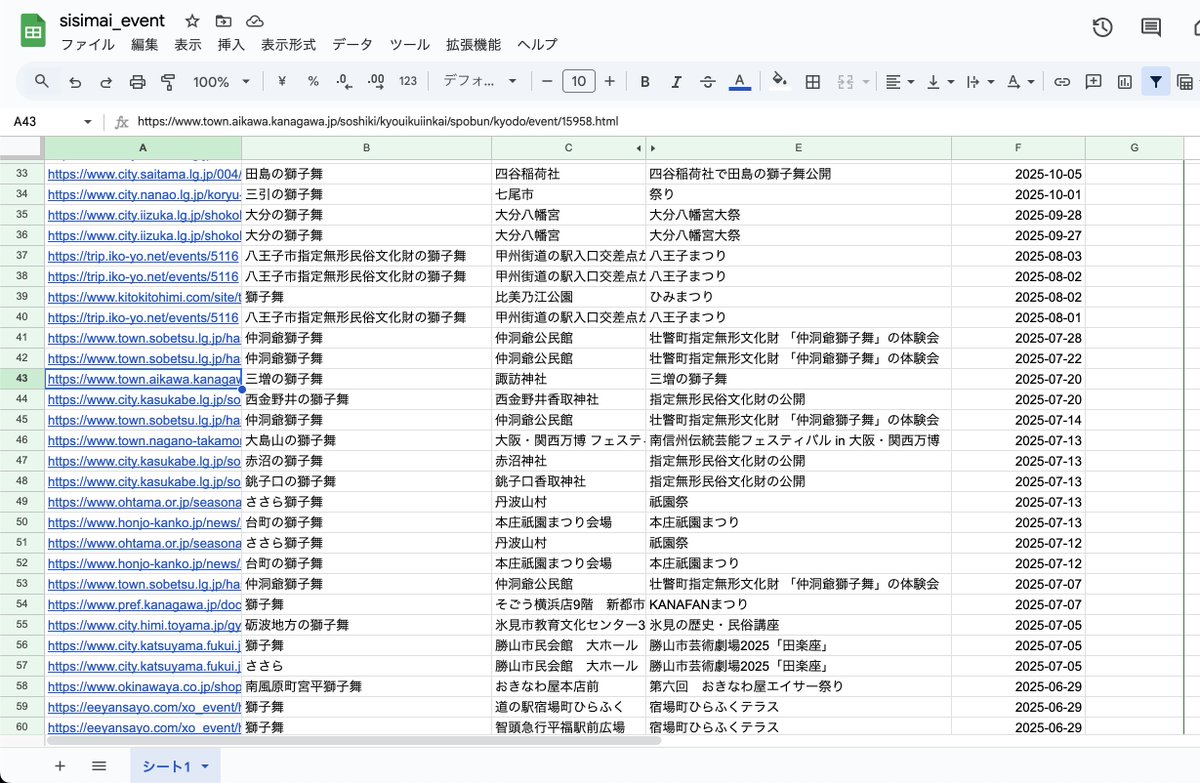Open the 表示形式 menu
This screenshot has width=1200, height=783.
click(x=288, y=45)
